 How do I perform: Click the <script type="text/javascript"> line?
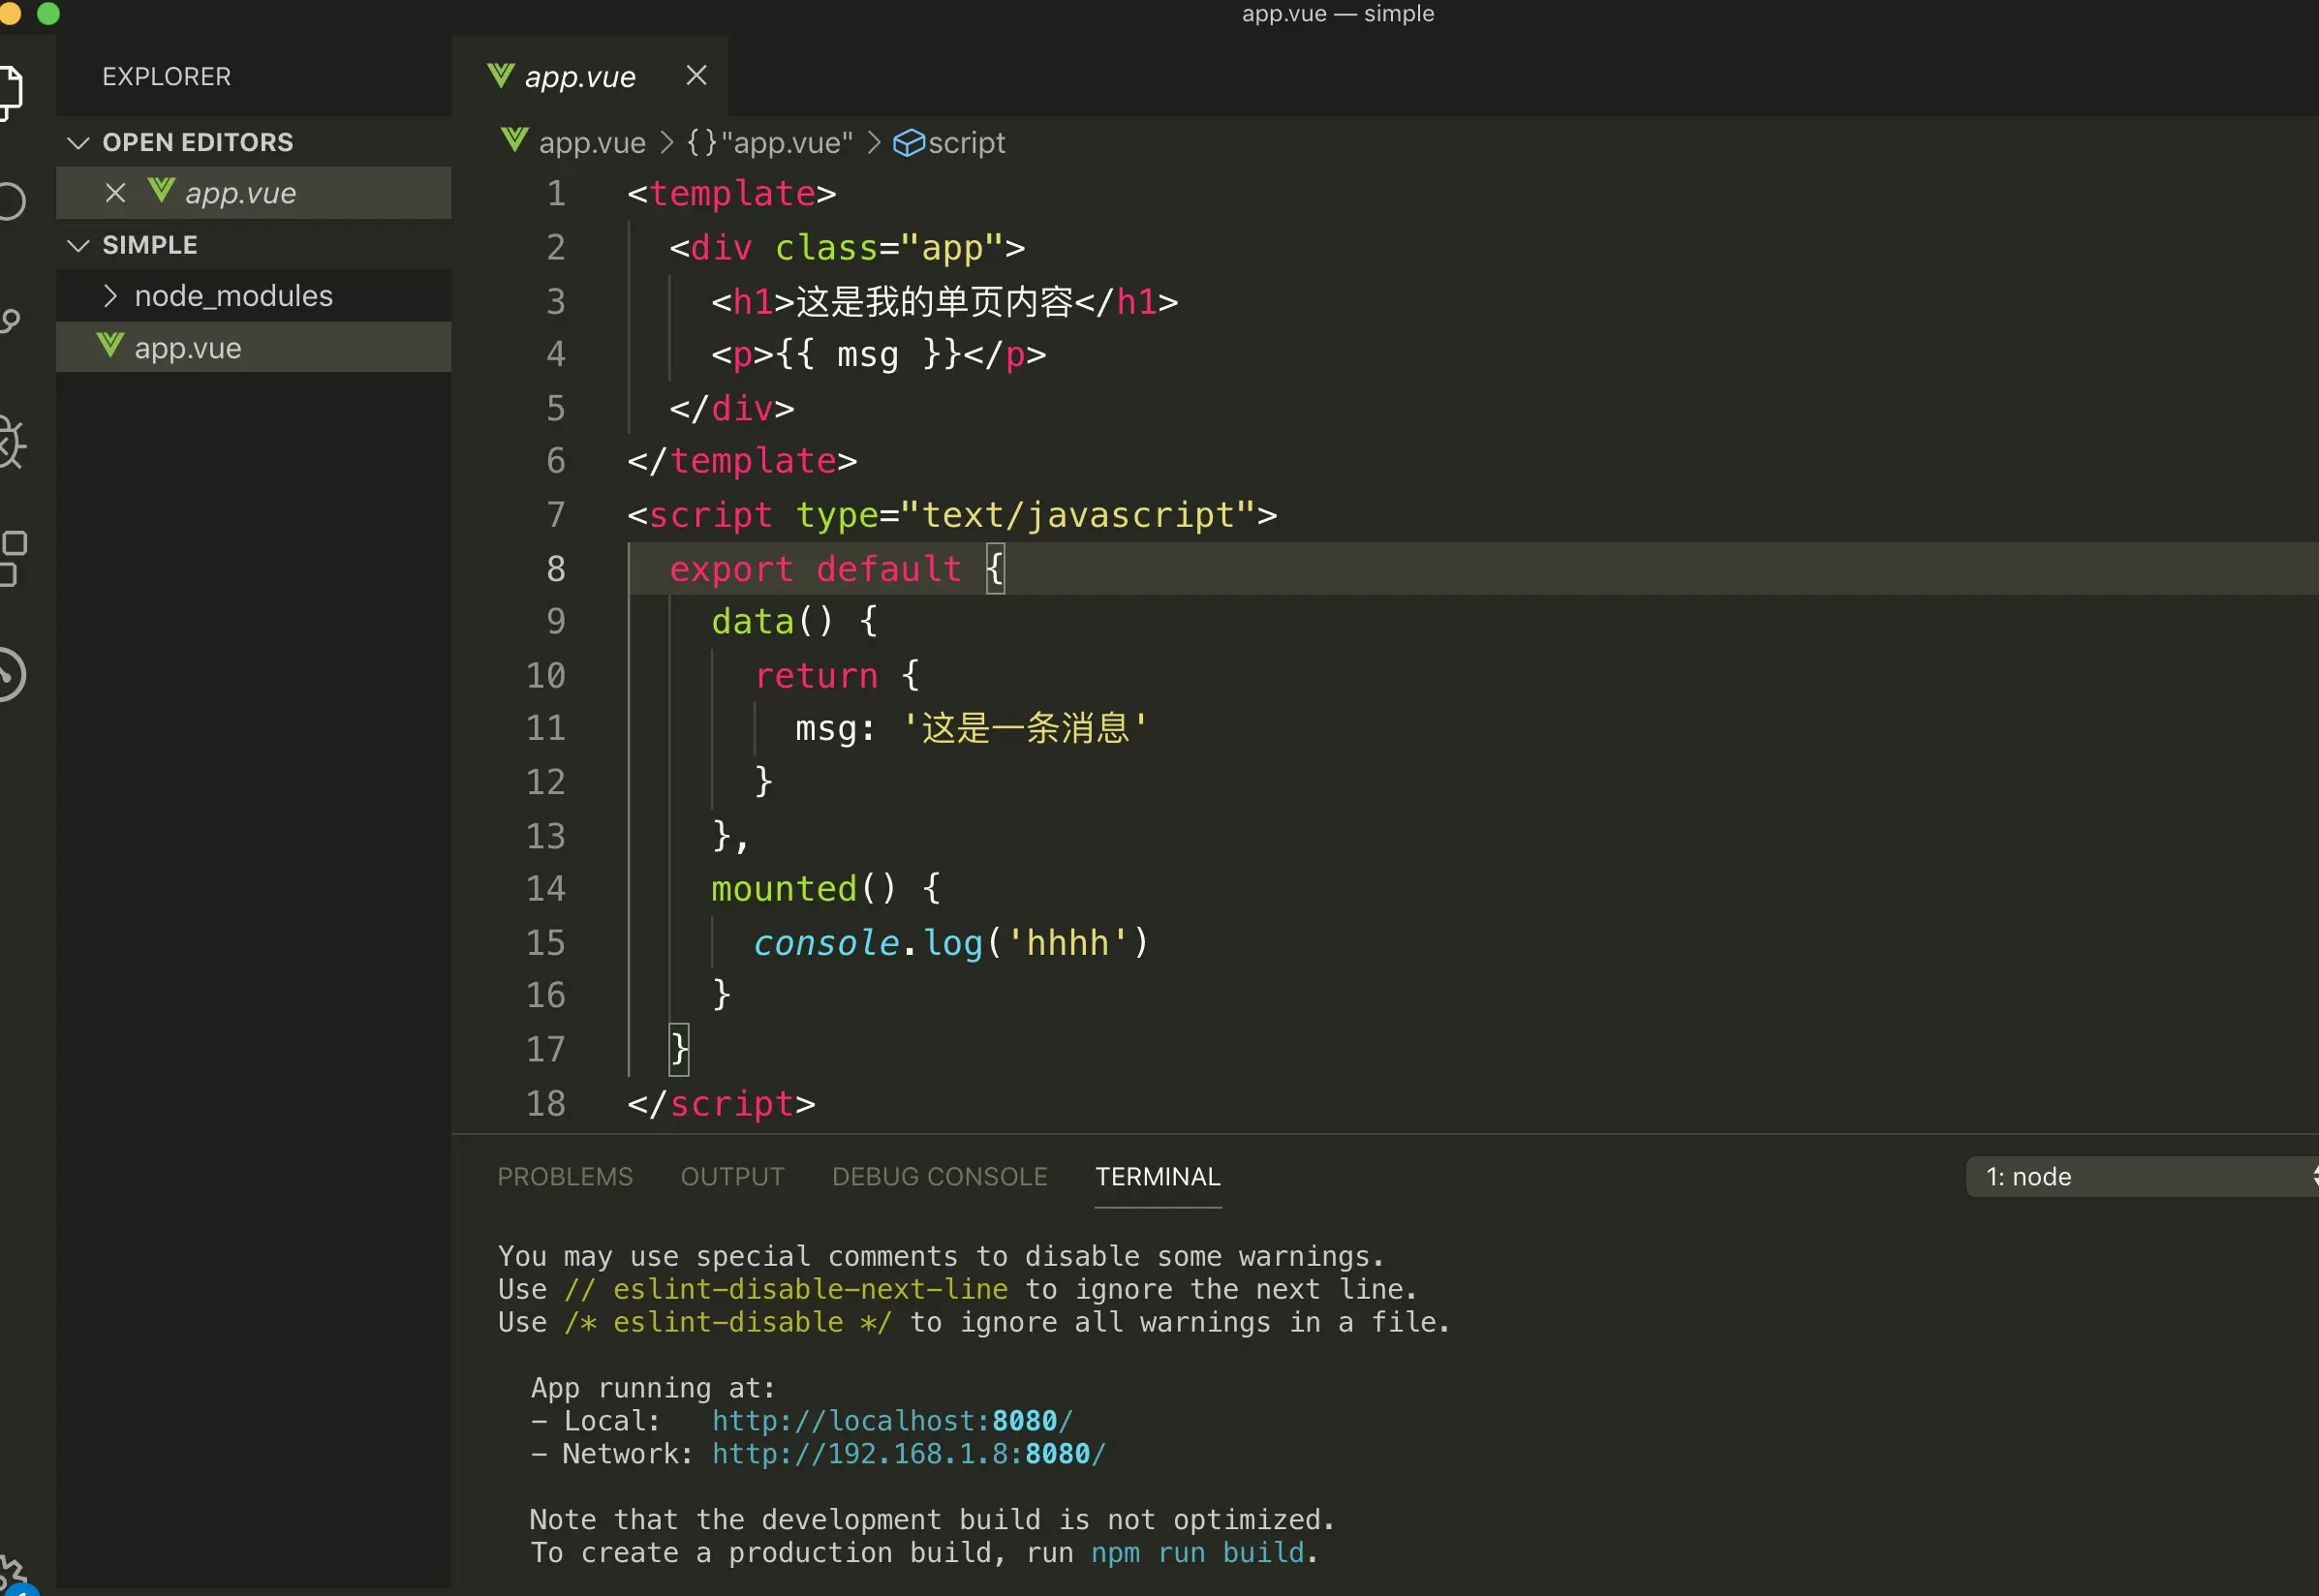tap(952, 515)
